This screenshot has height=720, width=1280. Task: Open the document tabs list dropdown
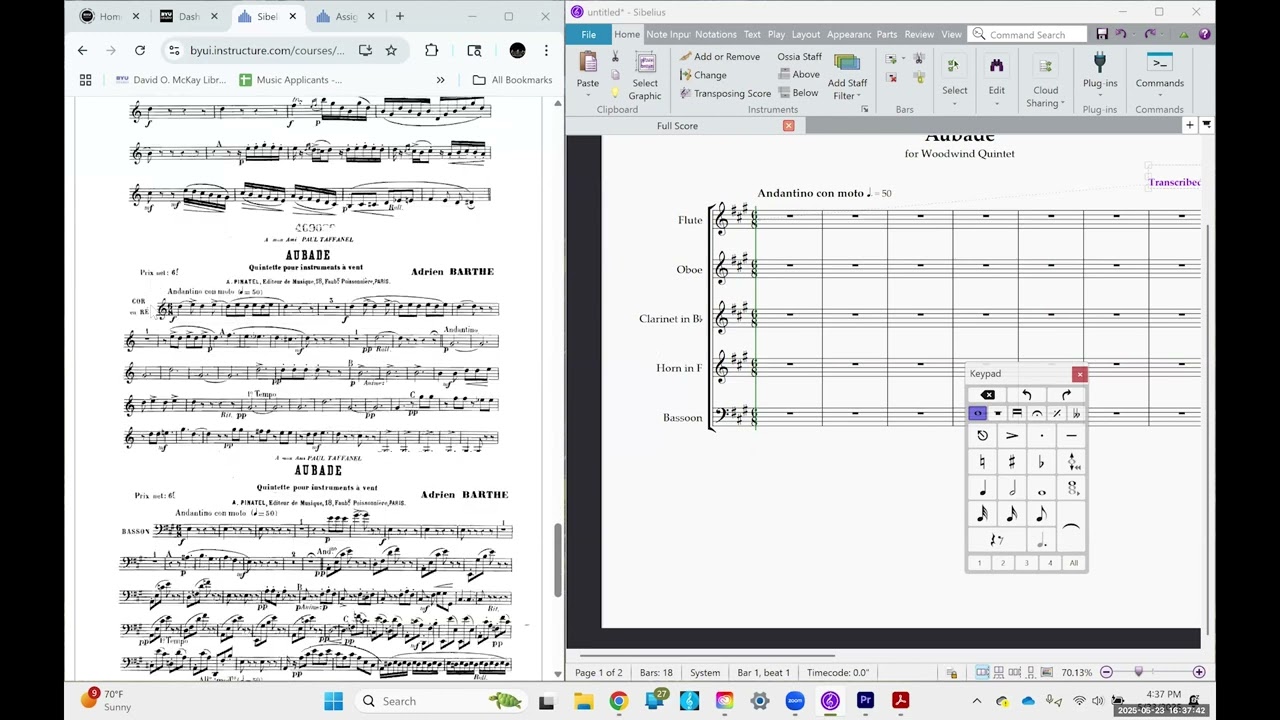click(1206, 125)
